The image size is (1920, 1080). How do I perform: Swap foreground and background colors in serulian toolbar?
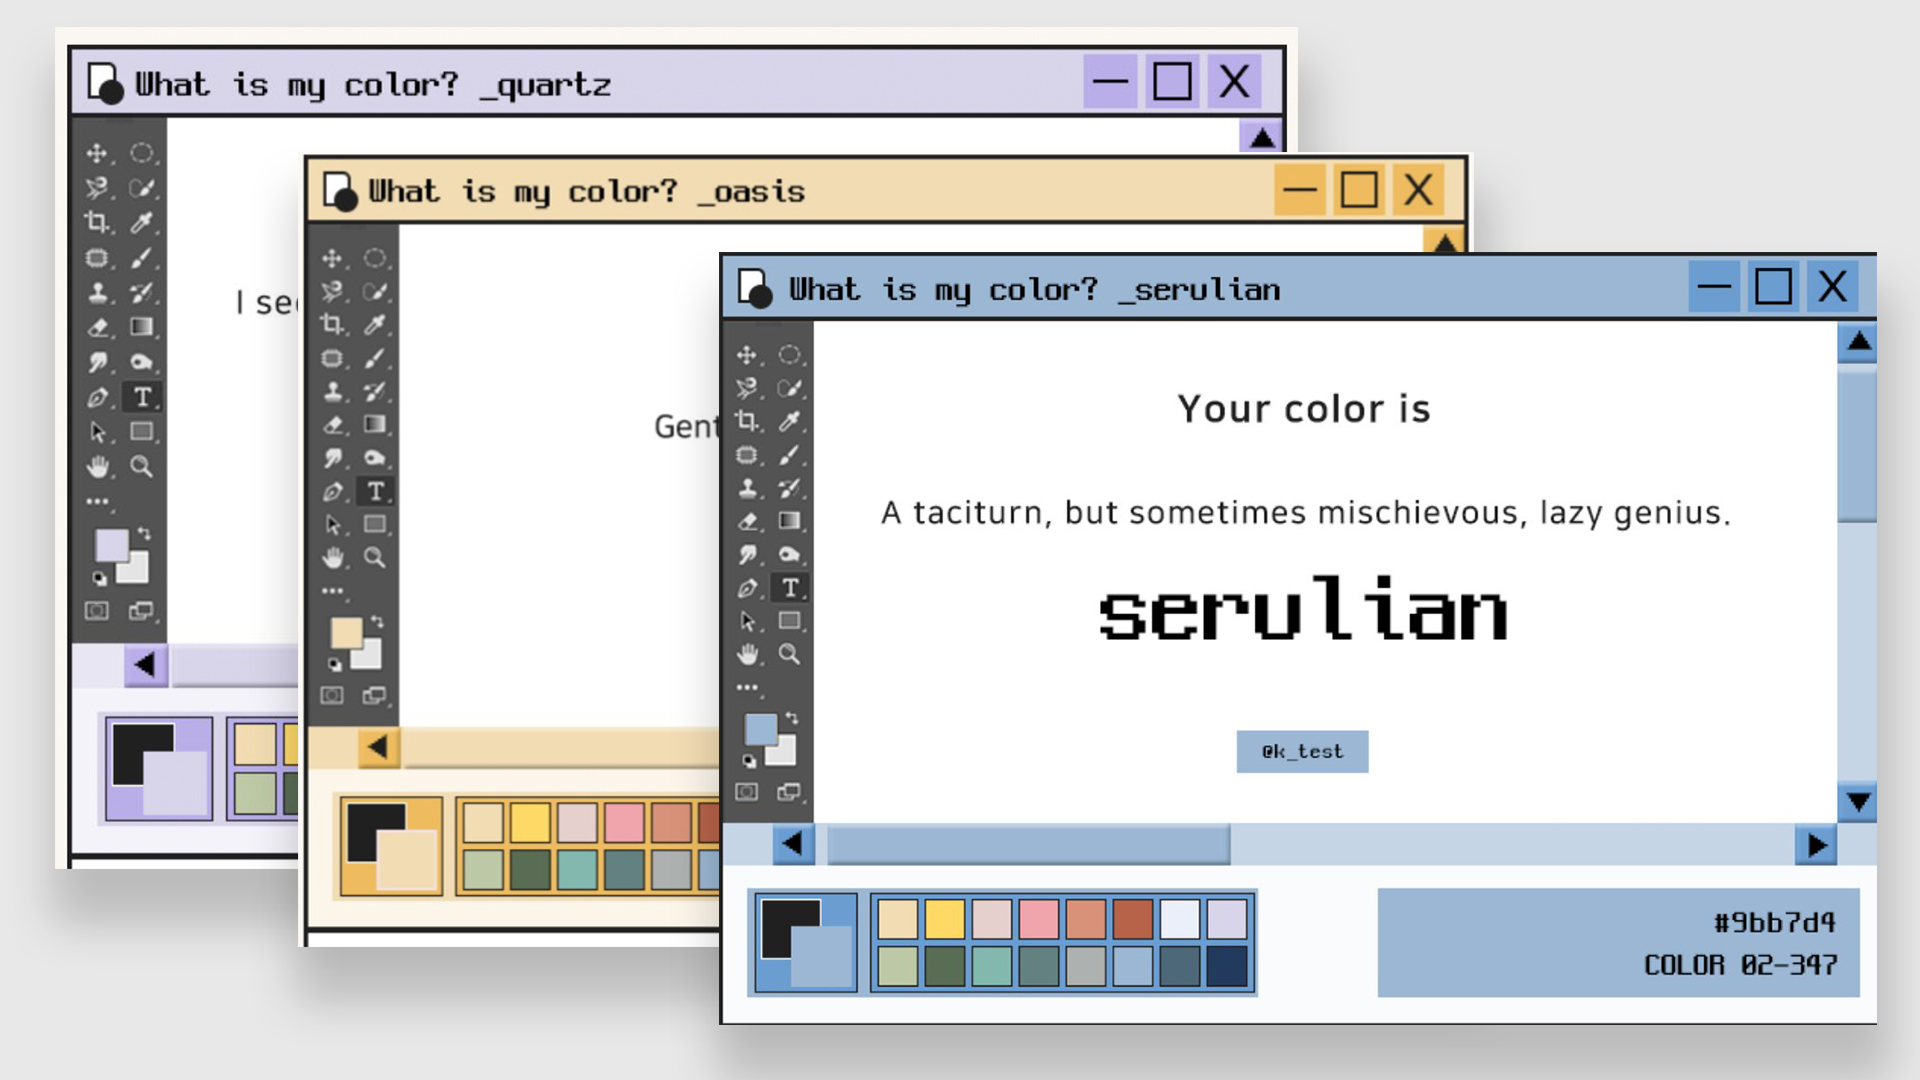coord(792,718)
